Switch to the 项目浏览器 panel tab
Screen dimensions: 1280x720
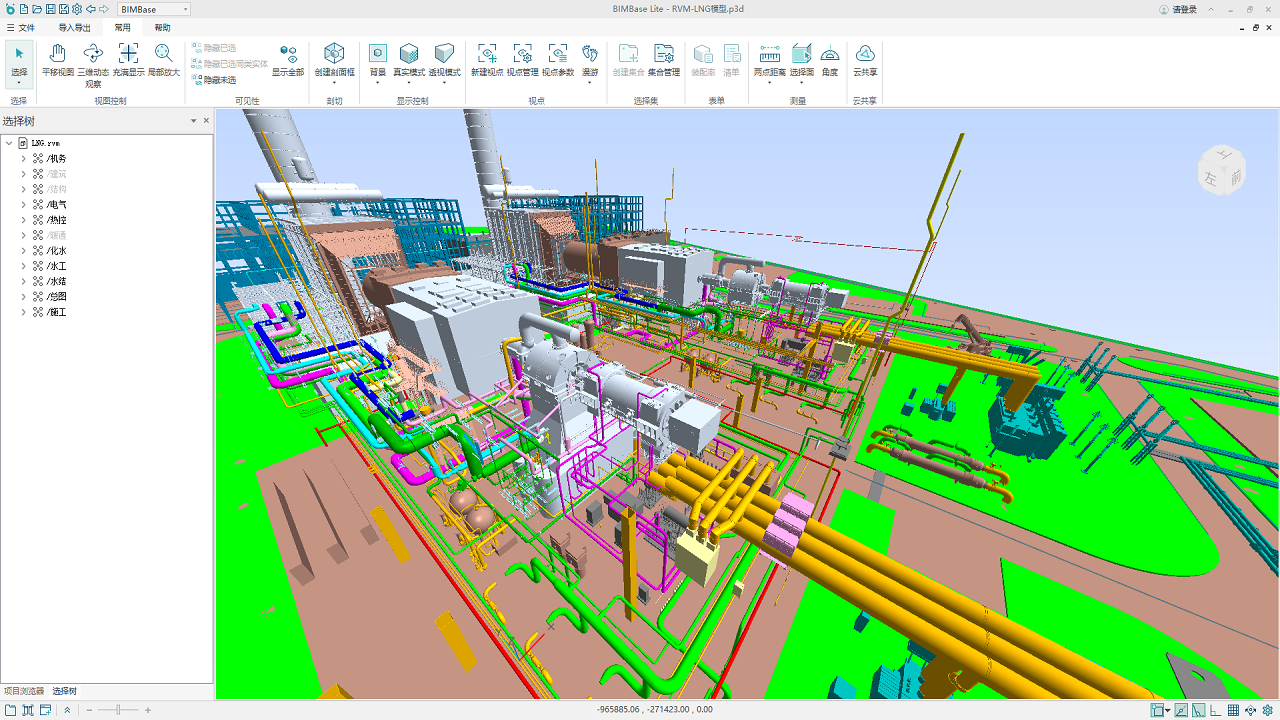click(24, 691)
